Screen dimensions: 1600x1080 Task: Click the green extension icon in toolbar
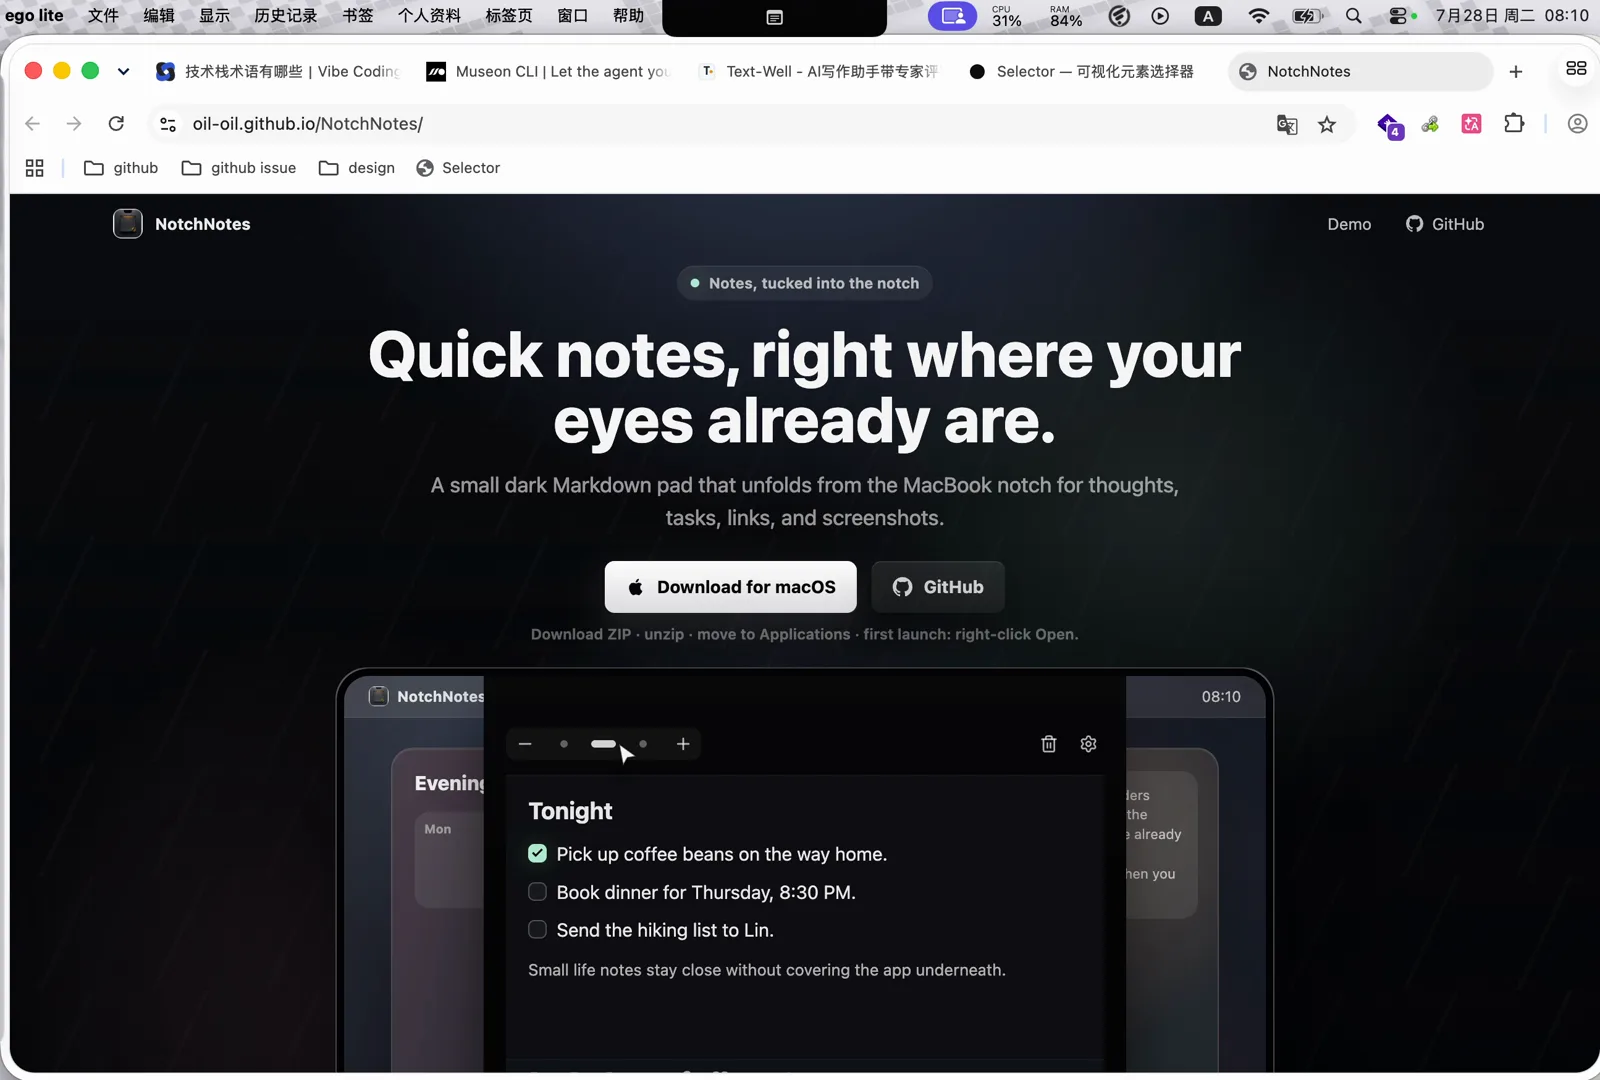pyautogui.click(x=1431, y=124)
